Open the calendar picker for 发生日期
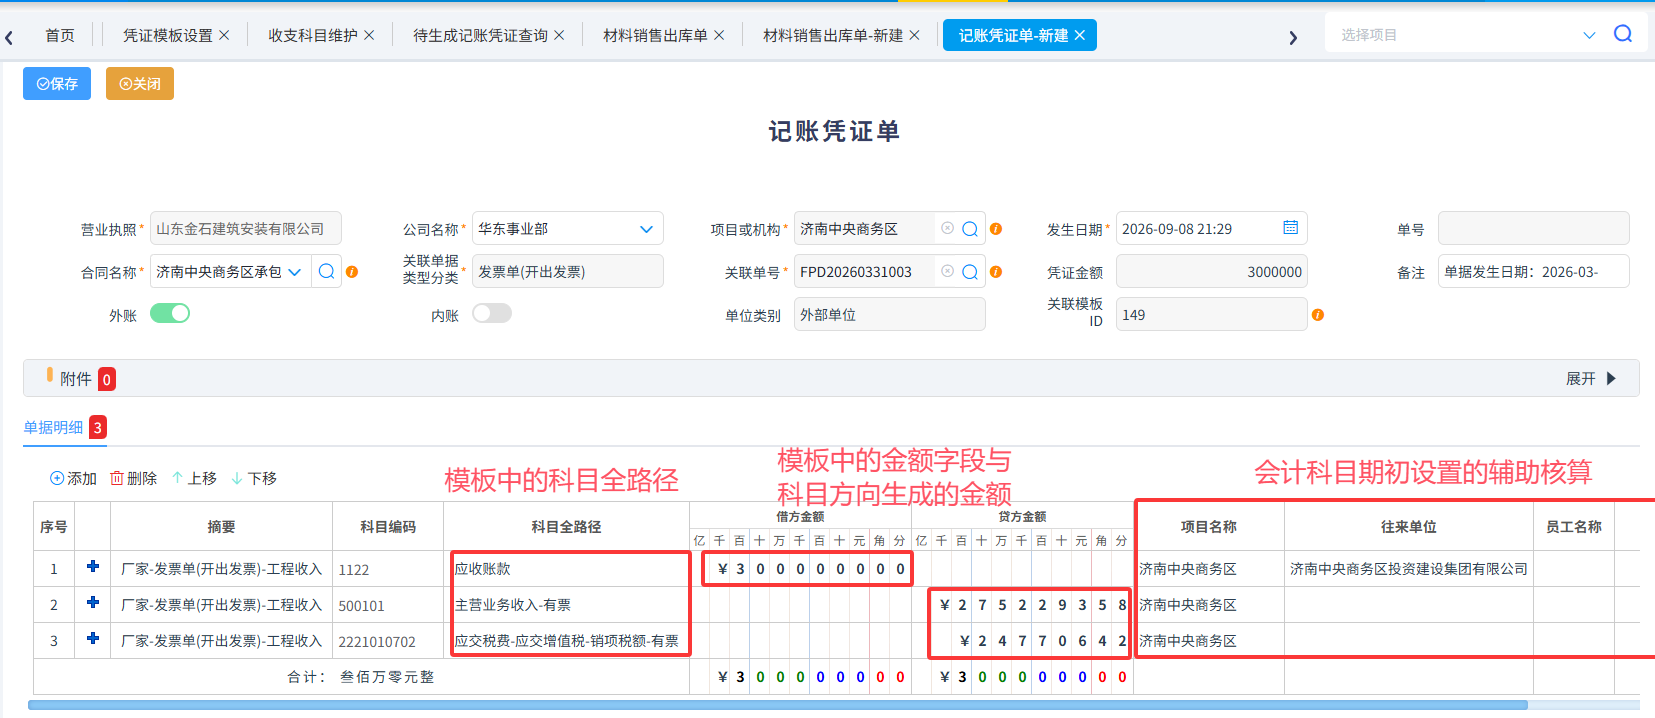Image resolution: width=1655 pixels, height=718 pixels. [x=1291, y=228]
